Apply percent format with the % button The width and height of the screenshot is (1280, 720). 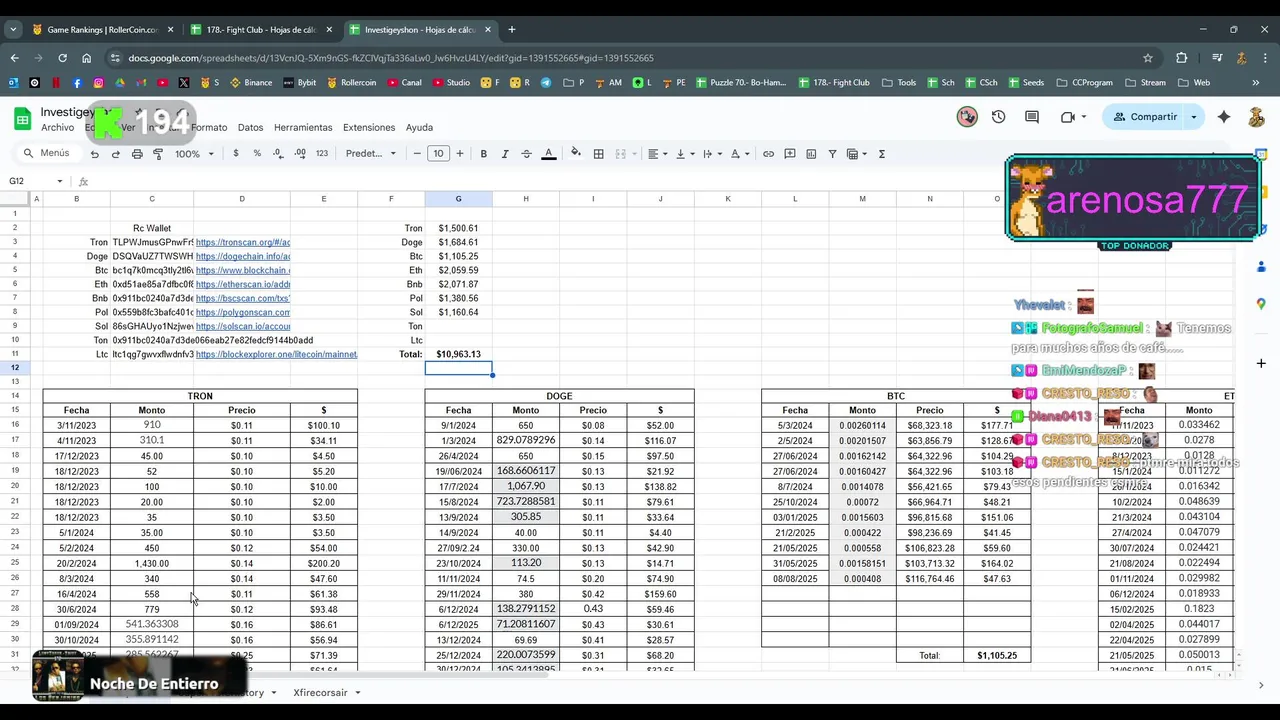[257, 154]
